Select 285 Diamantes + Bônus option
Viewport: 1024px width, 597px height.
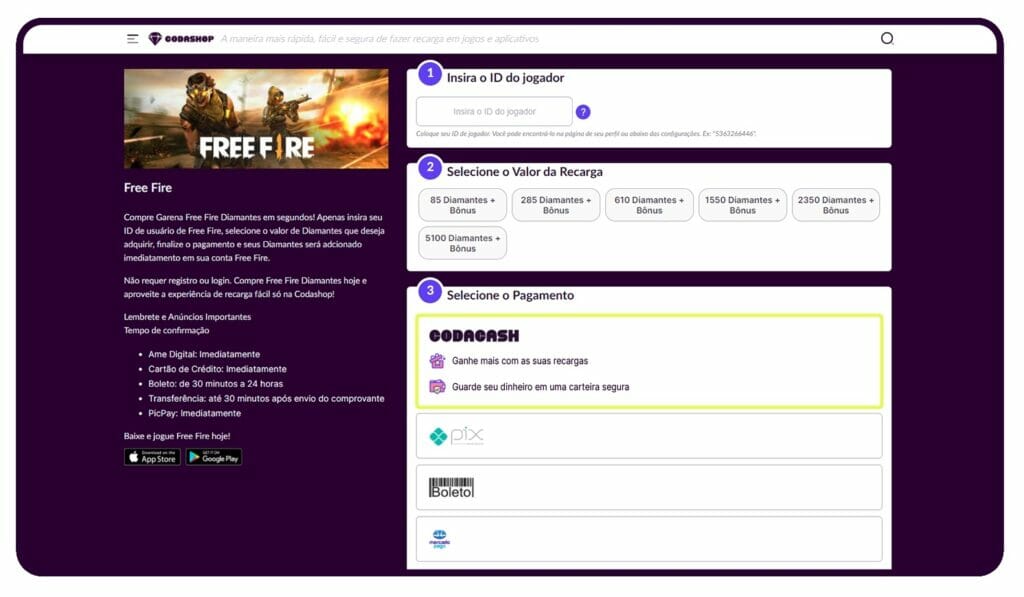(556, 205)
